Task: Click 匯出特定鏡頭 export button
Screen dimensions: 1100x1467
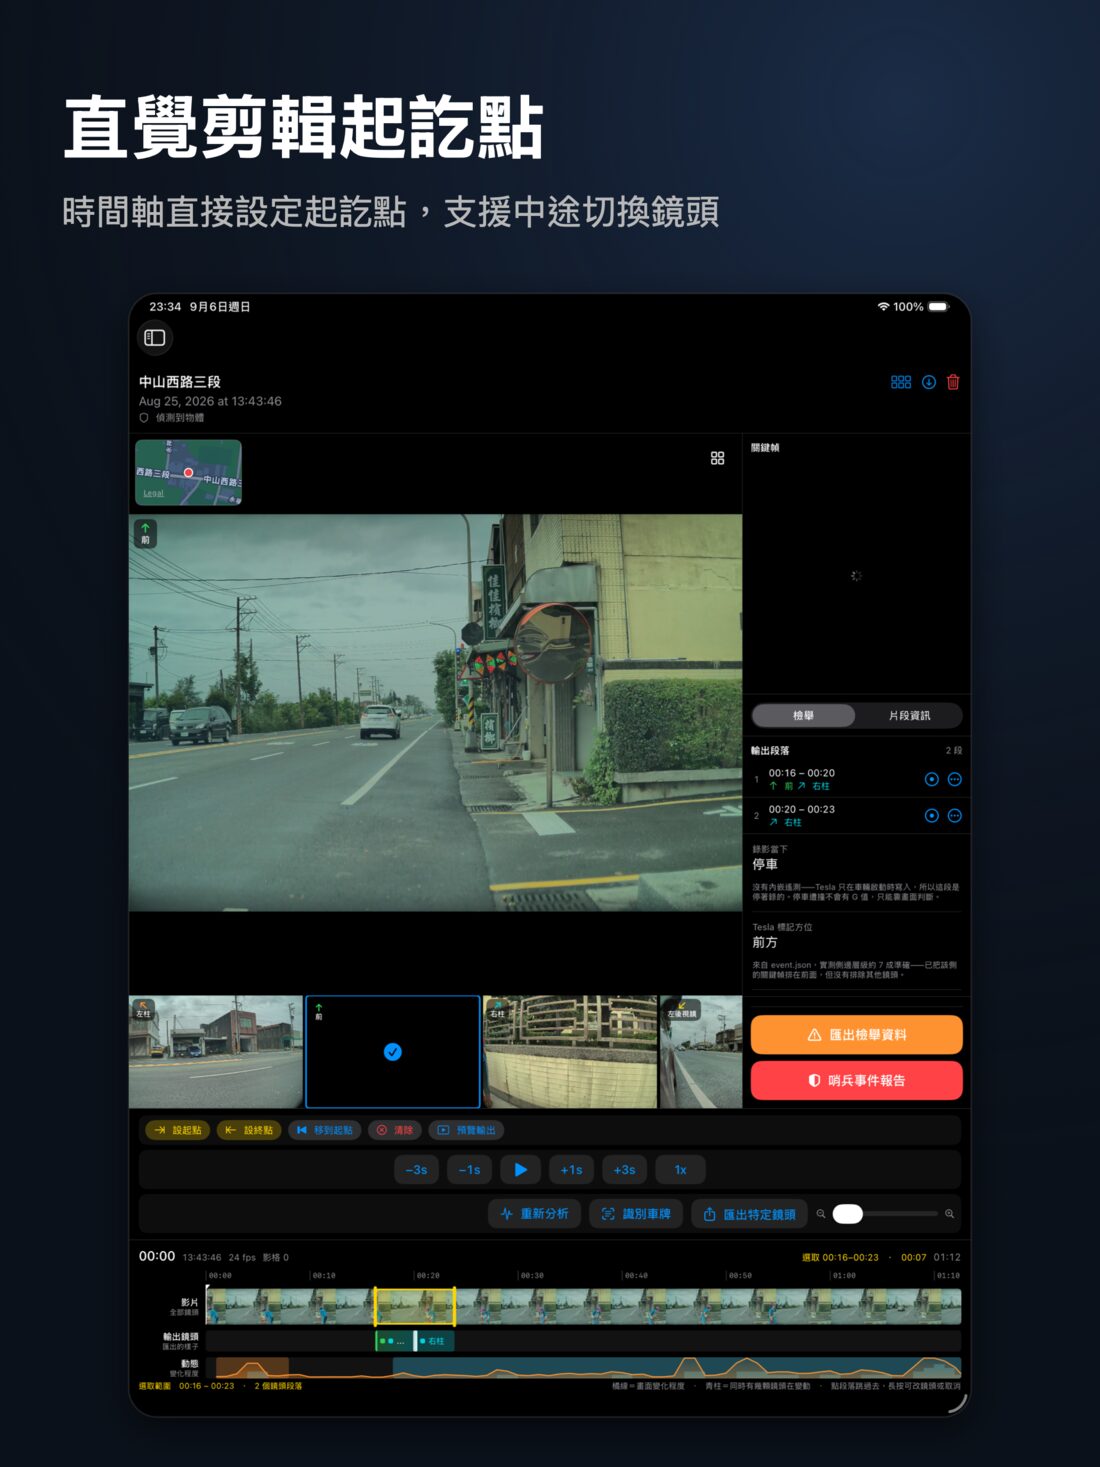Action: pos(750,1214)
